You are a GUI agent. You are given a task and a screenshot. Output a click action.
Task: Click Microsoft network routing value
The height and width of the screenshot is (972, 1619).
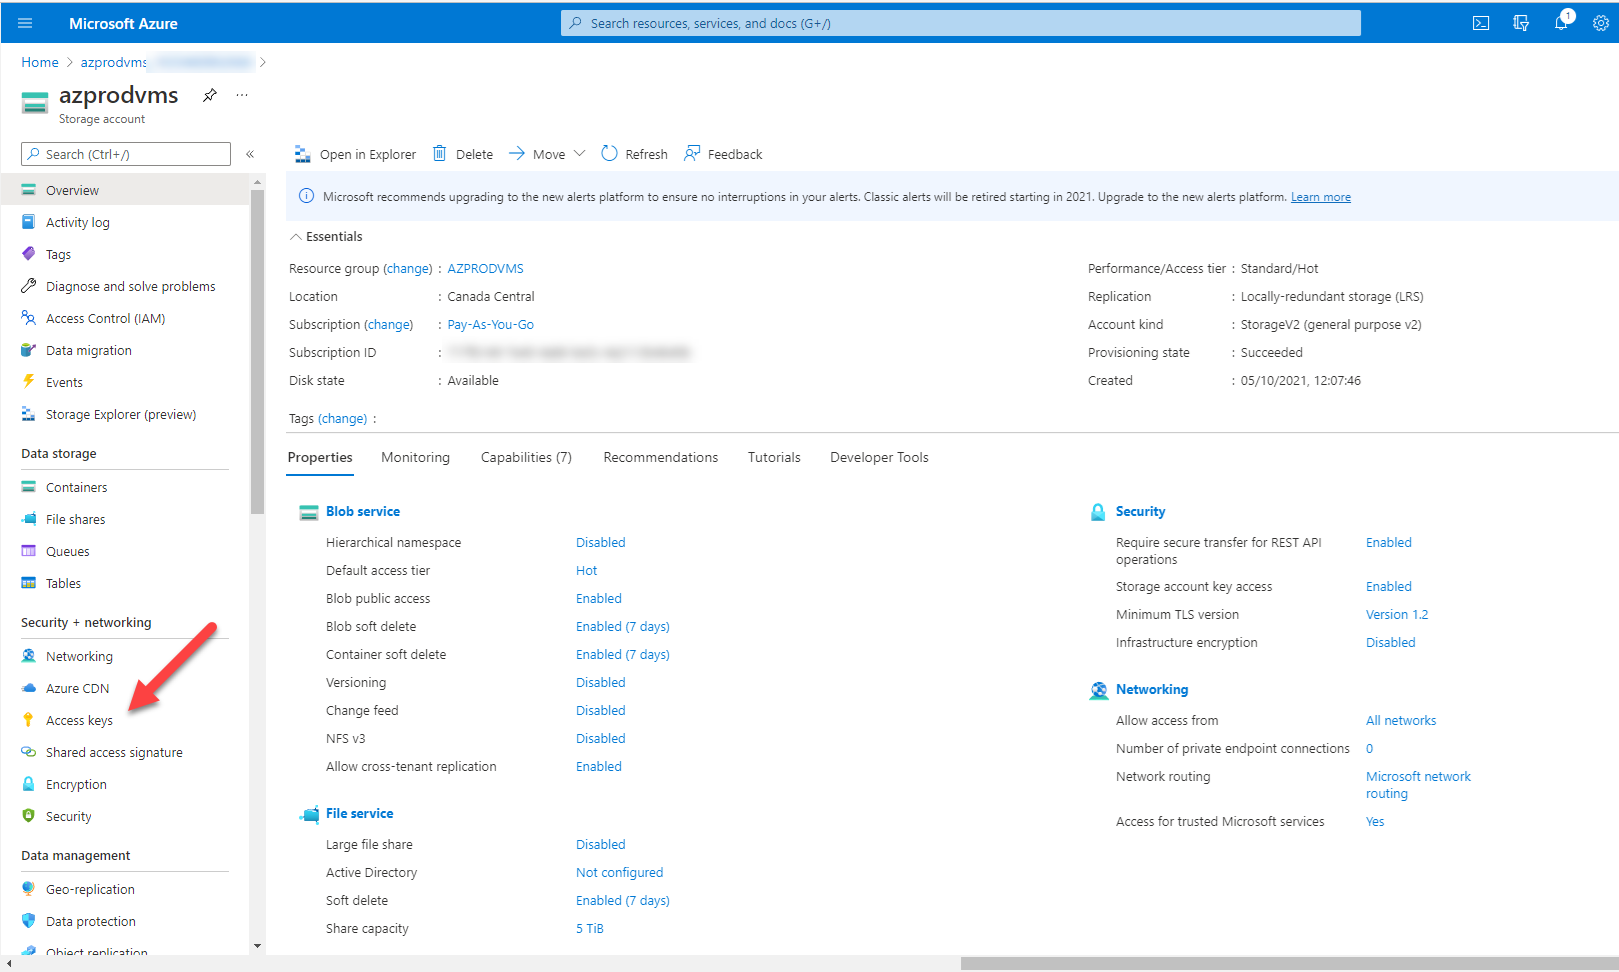(1418, 785)
